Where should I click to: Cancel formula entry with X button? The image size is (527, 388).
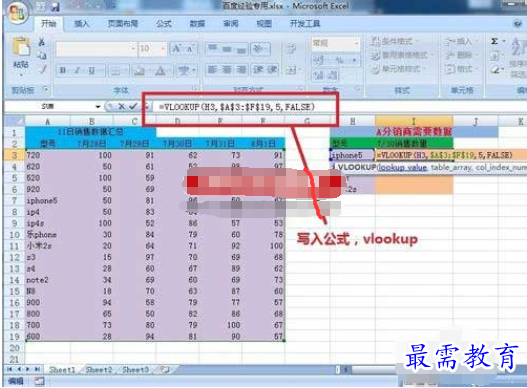tap(121, 107)
